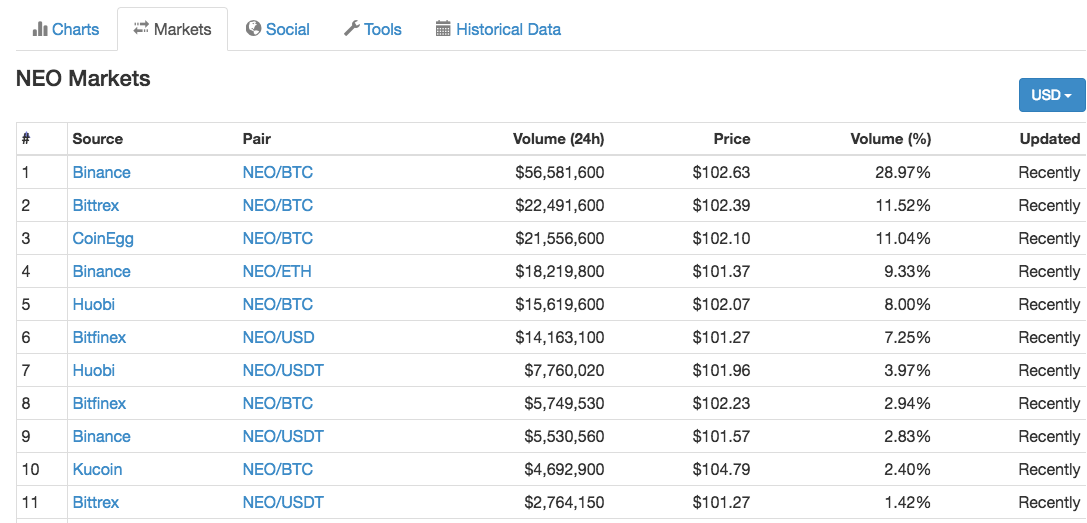
Task: Click the bar chart icon on Charts tab
Action: point(40,29)
